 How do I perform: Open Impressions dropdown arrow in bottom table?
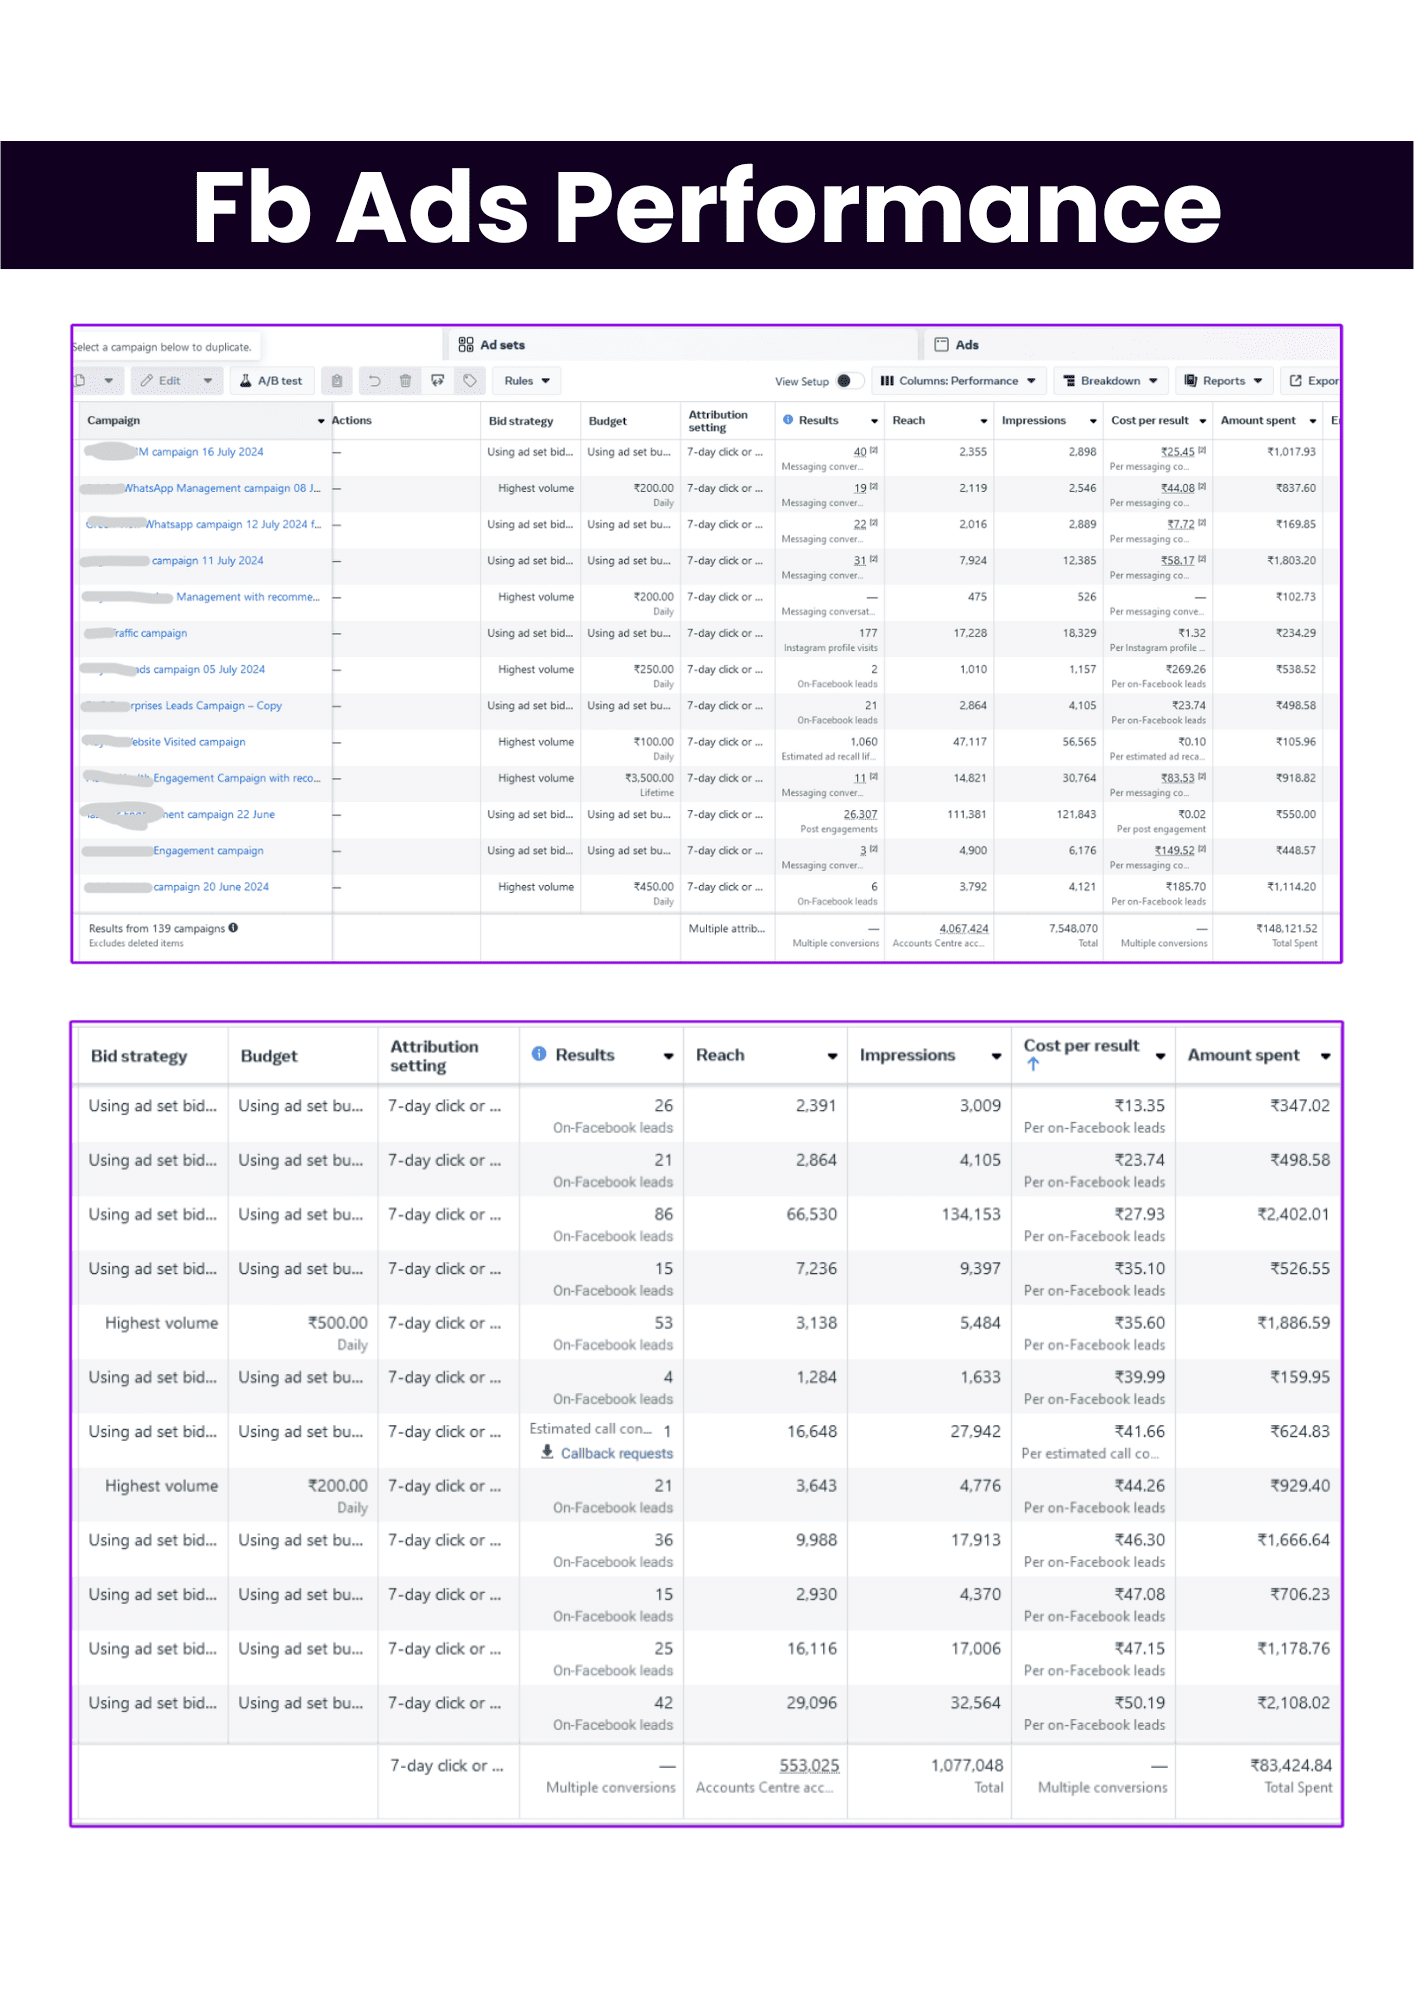click(996, 1057)
